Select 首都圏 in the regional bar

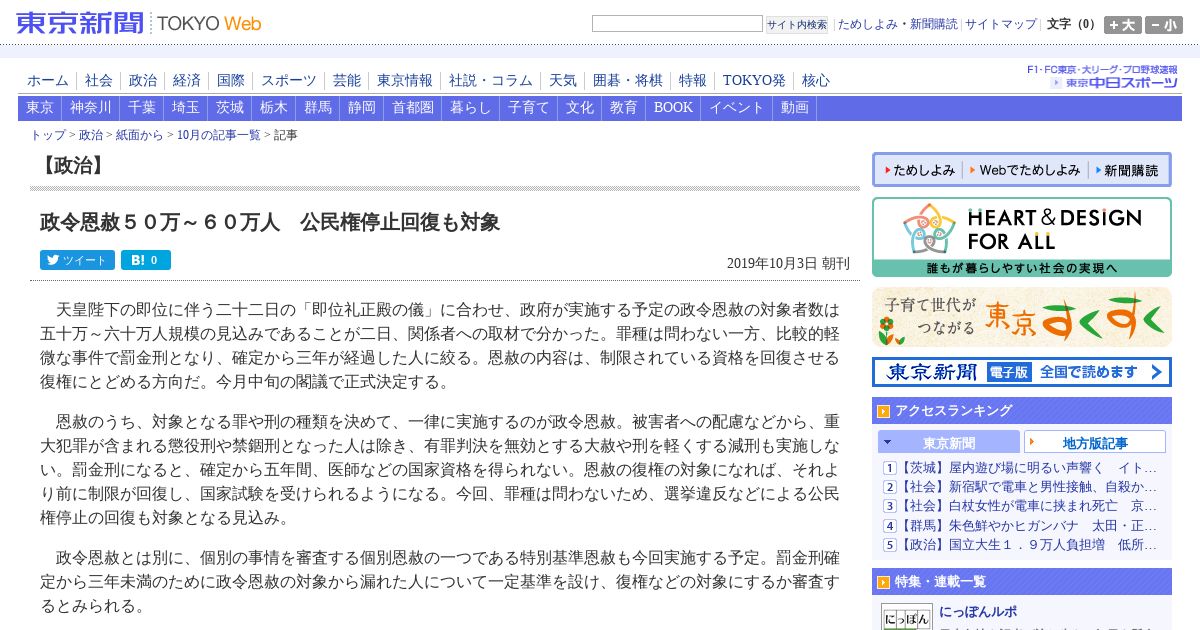tap(413, 108)
